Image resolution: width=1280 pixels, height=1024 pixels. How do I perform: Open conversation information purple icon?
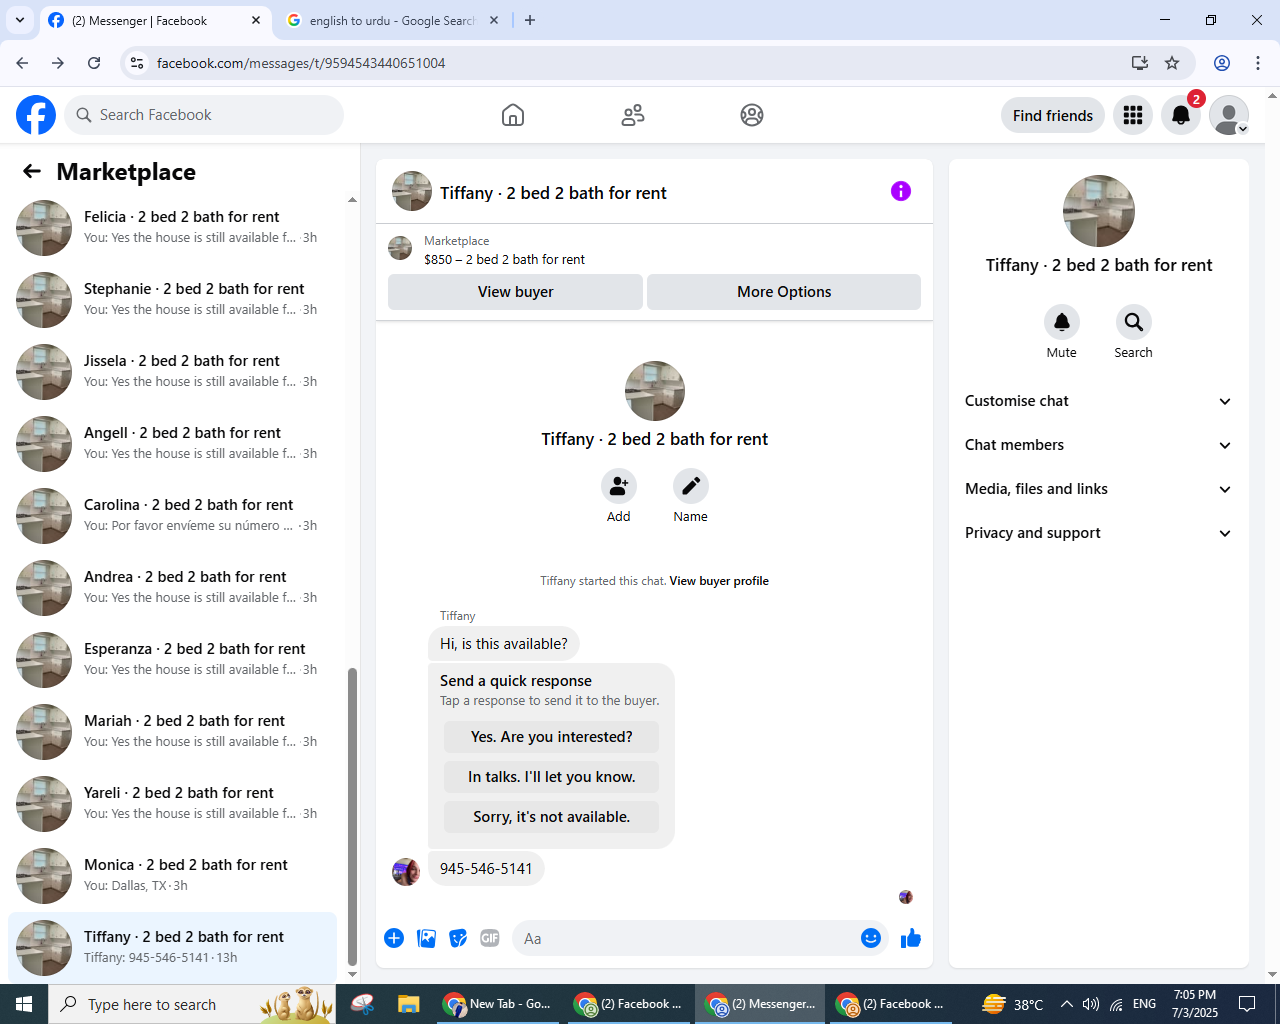click(x=901, y=191)
